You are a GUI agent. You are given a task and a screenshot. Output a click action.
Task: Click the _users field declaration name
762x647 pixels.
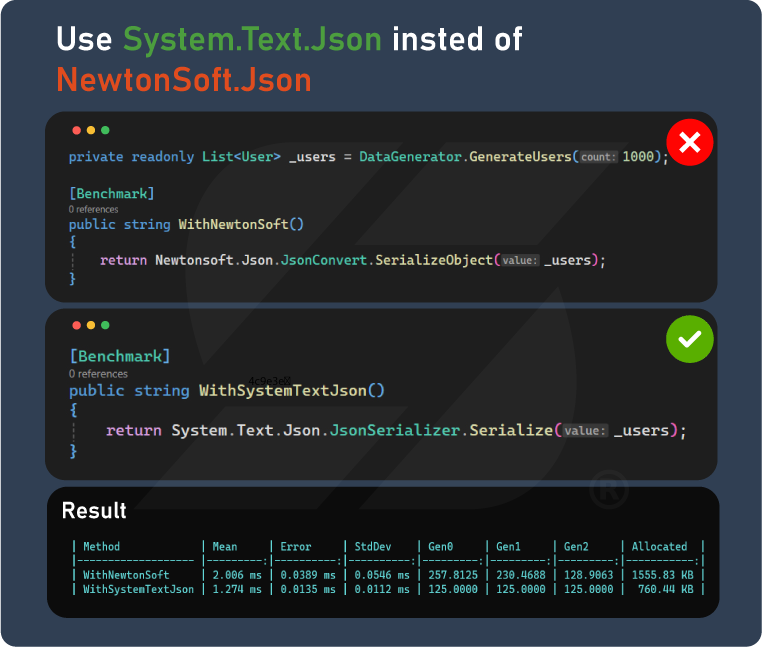point(312,157)
